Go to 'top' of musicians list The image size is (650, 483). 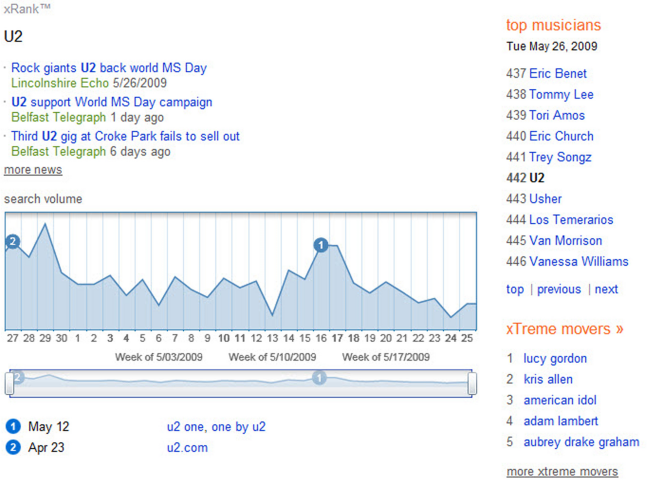[515, 289]
